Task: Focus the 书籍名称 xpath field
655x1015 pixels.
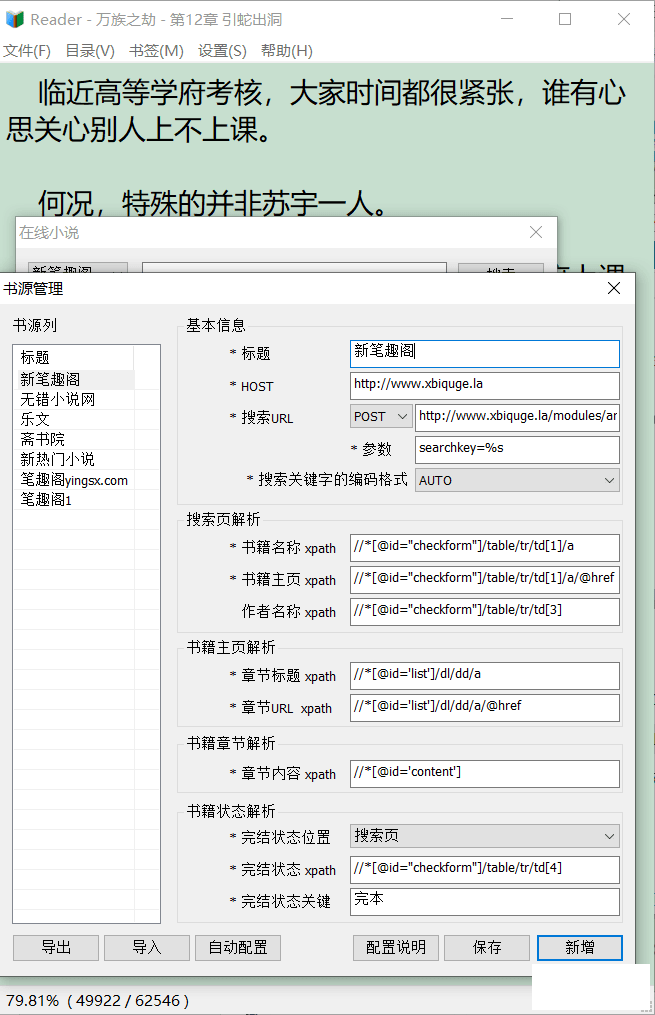Action: pyautogui.click(x=485, y=548)
